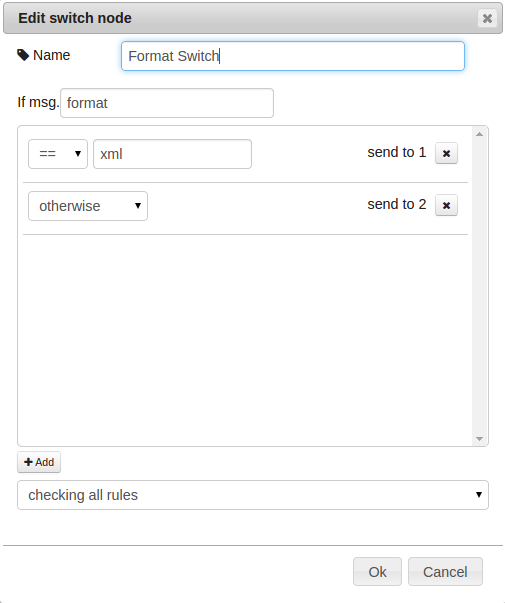505x603 pixels.
Task: Edit the xml rule value field
Action: click(172, 154)
